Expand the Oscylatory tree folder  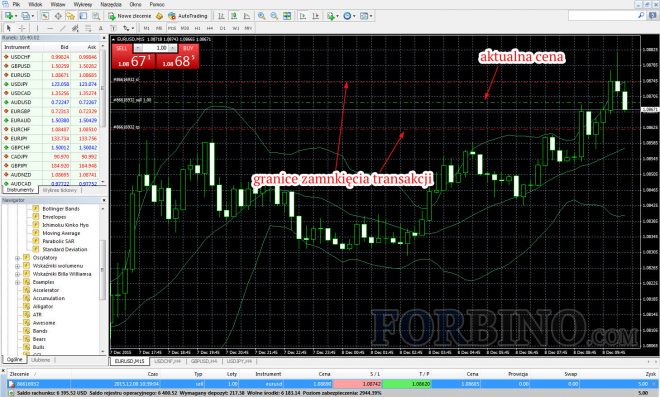18,258
